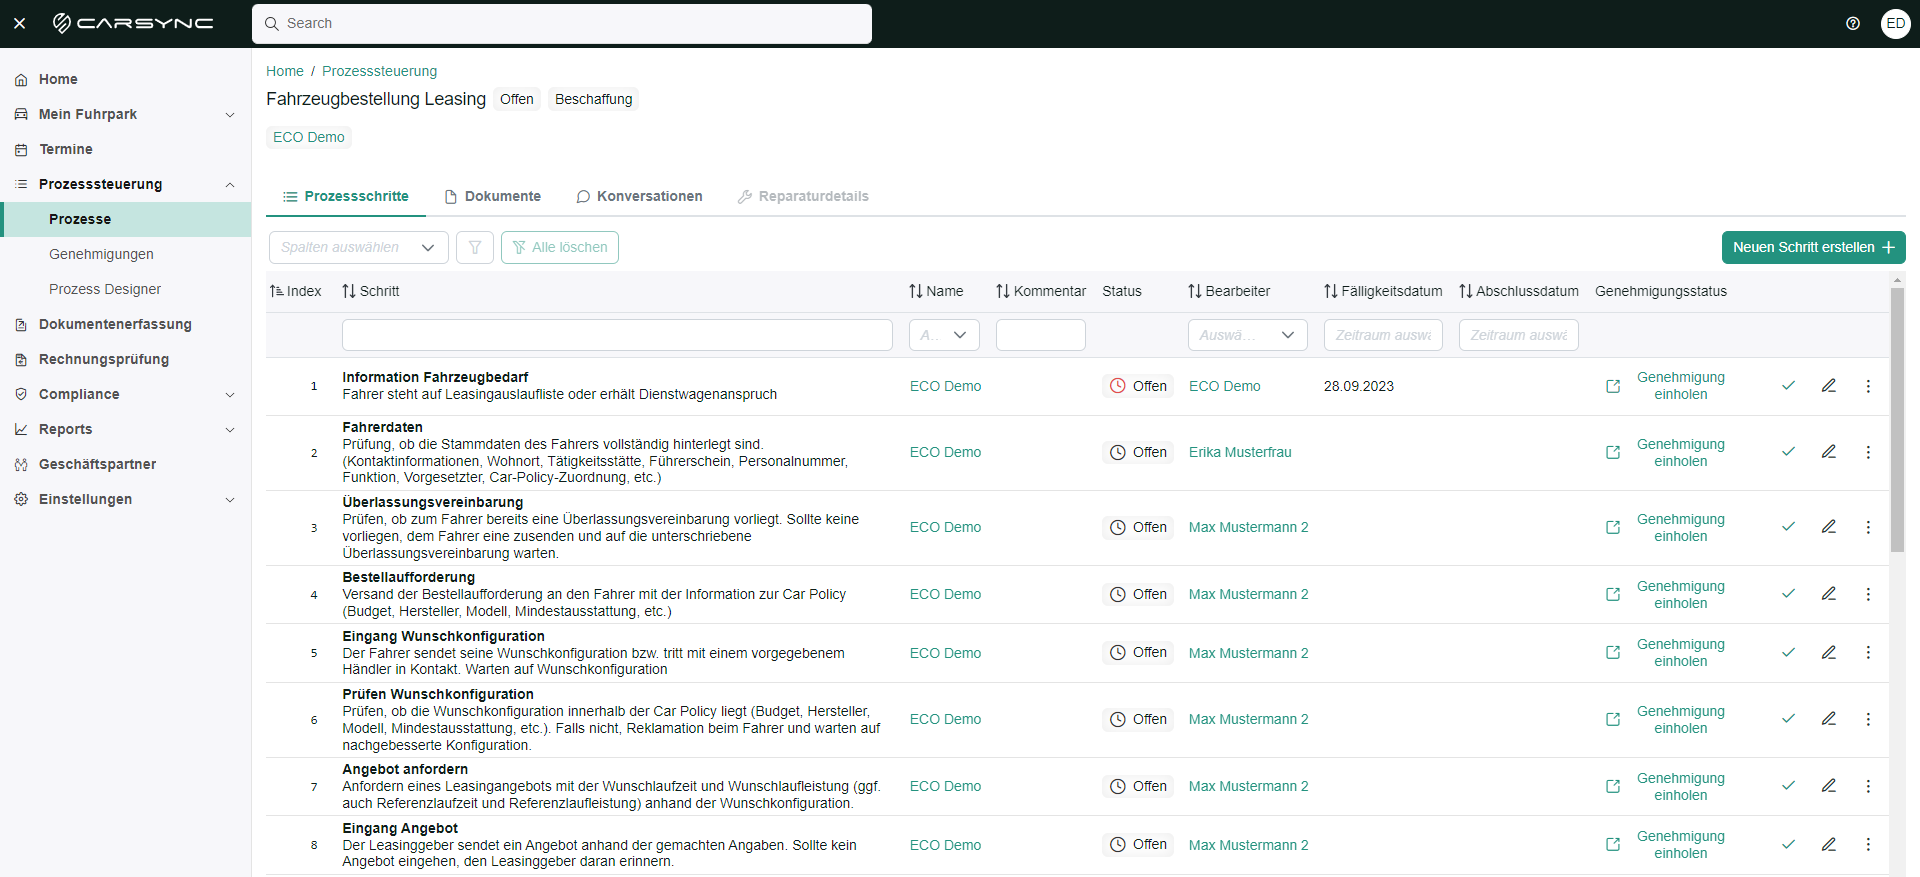This screenshot has height=877, width=1920.
Task: Open Dokumentenerfassung in the sidebar
Action: pos(115,324)
